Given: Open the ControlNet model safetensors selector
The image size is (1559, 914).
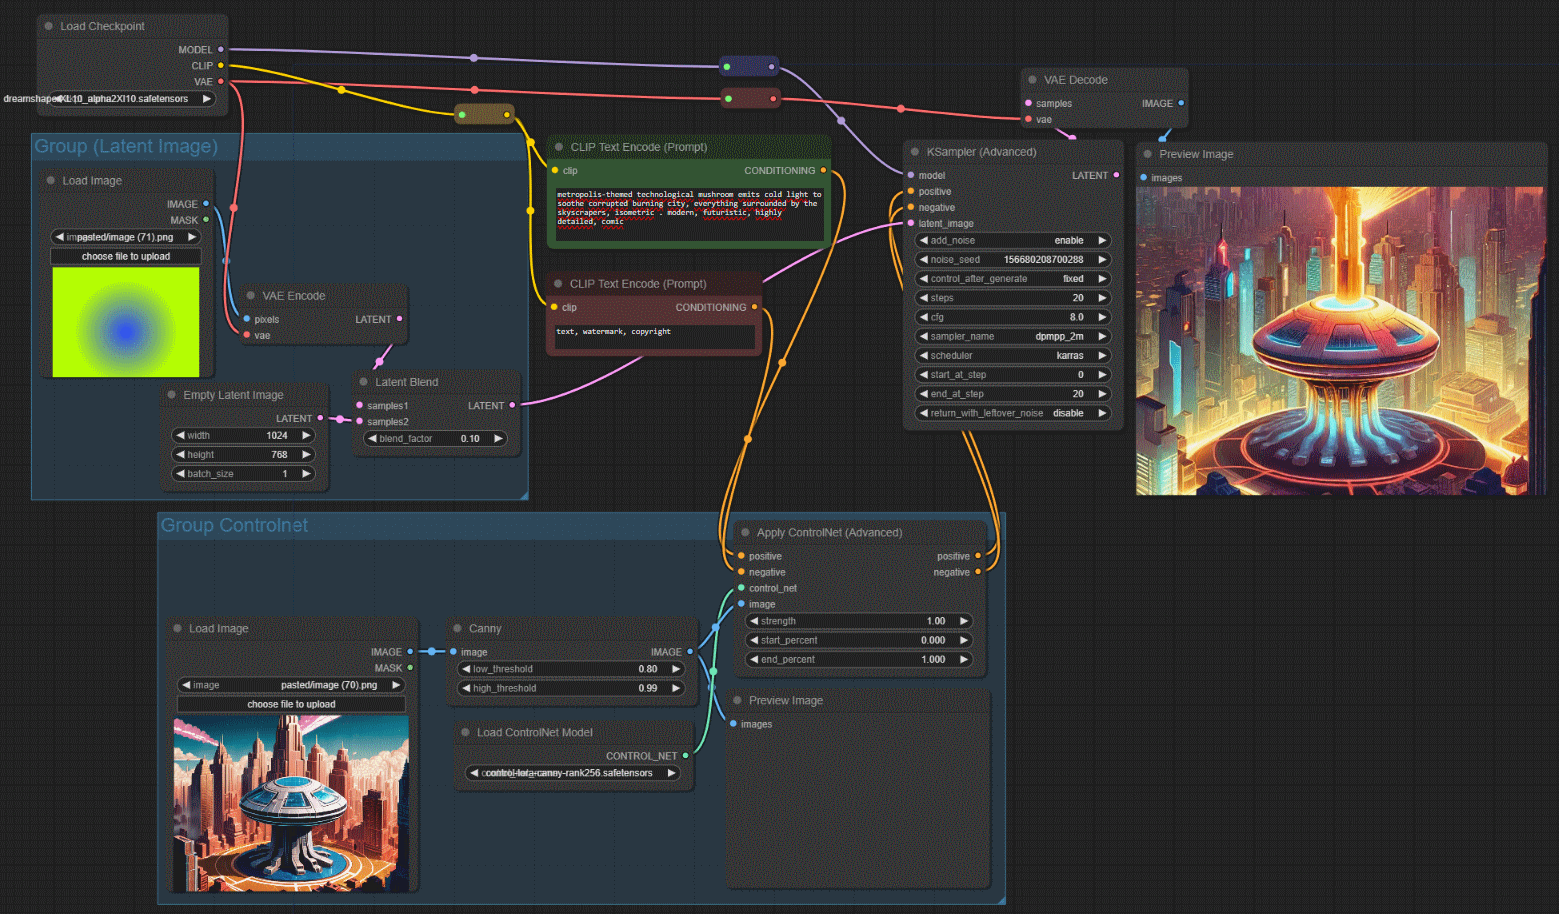Looking at the screenshot, I should (x=572, y=773).
